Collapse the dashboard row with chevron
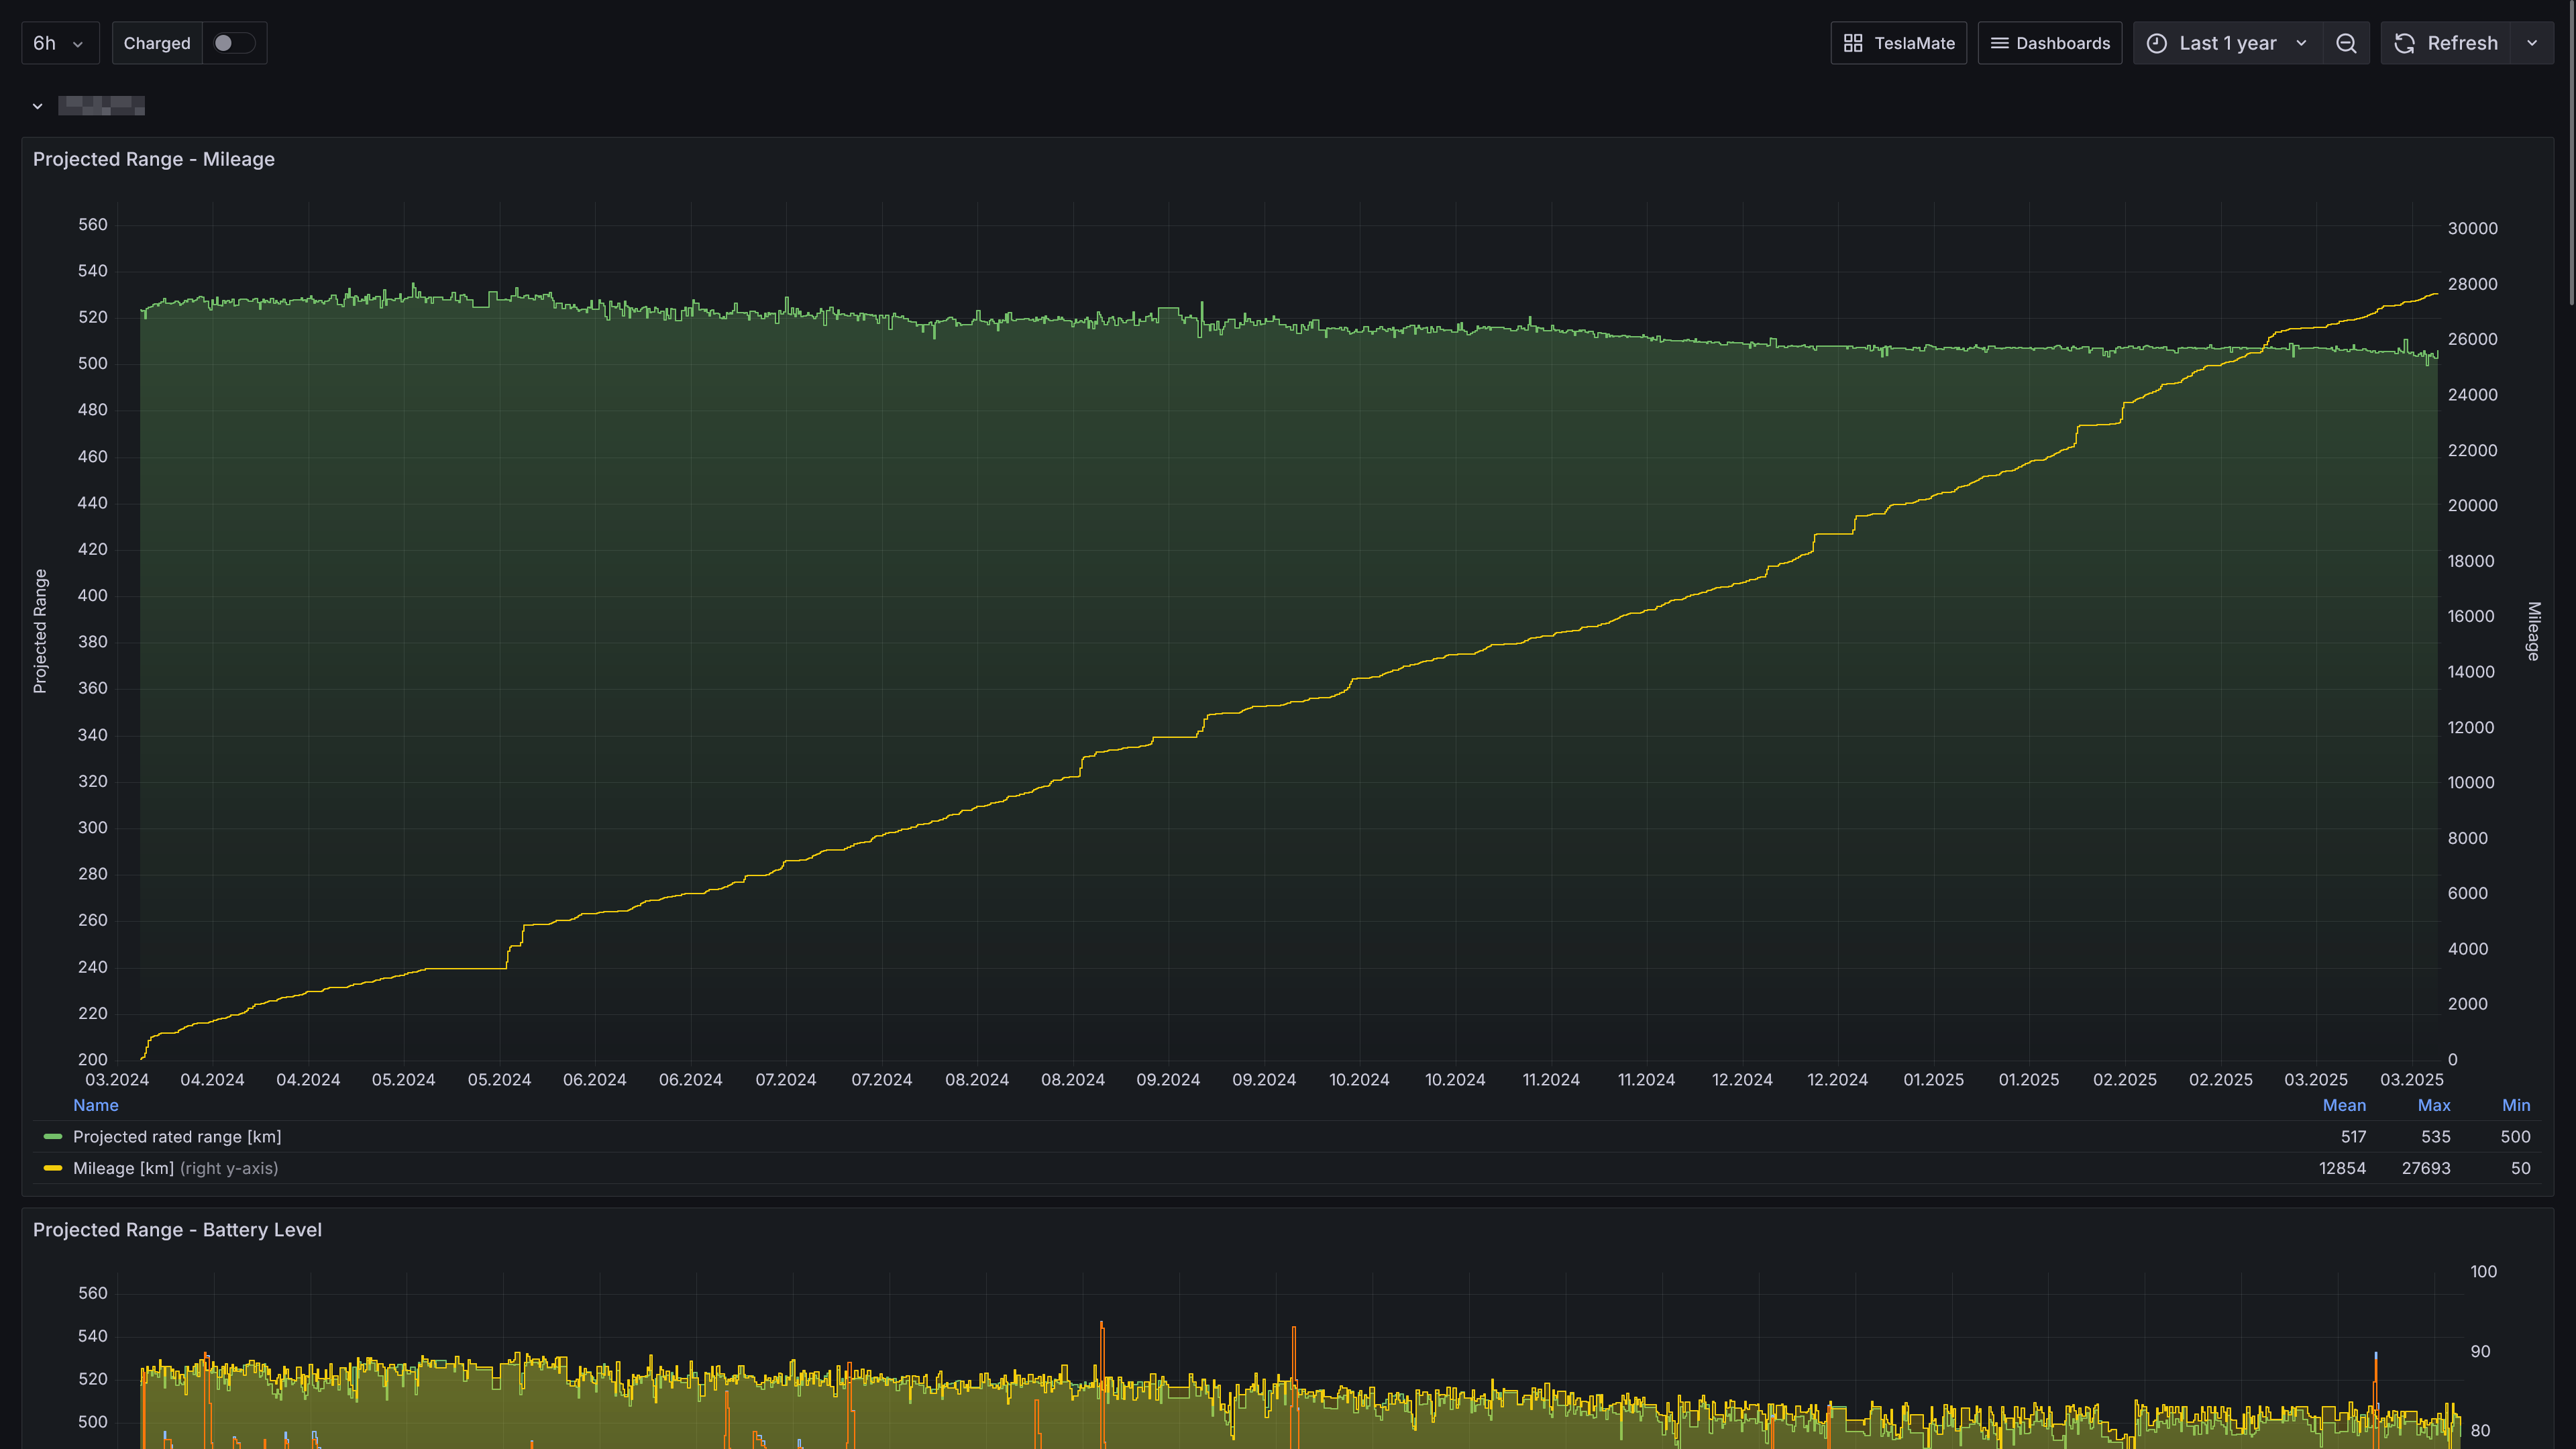The image size is (2576, 1449). [37, 106]
